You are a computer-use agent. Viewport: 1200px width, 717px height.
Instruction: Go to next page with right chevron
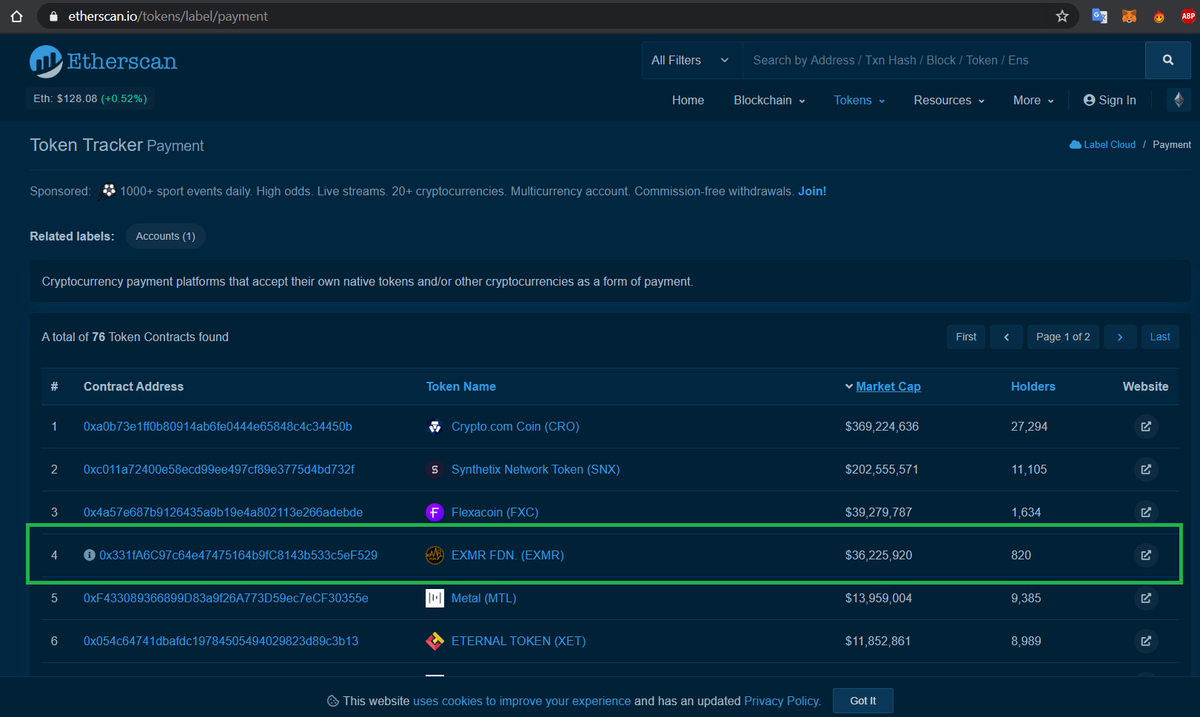[x=1120, y=337]
